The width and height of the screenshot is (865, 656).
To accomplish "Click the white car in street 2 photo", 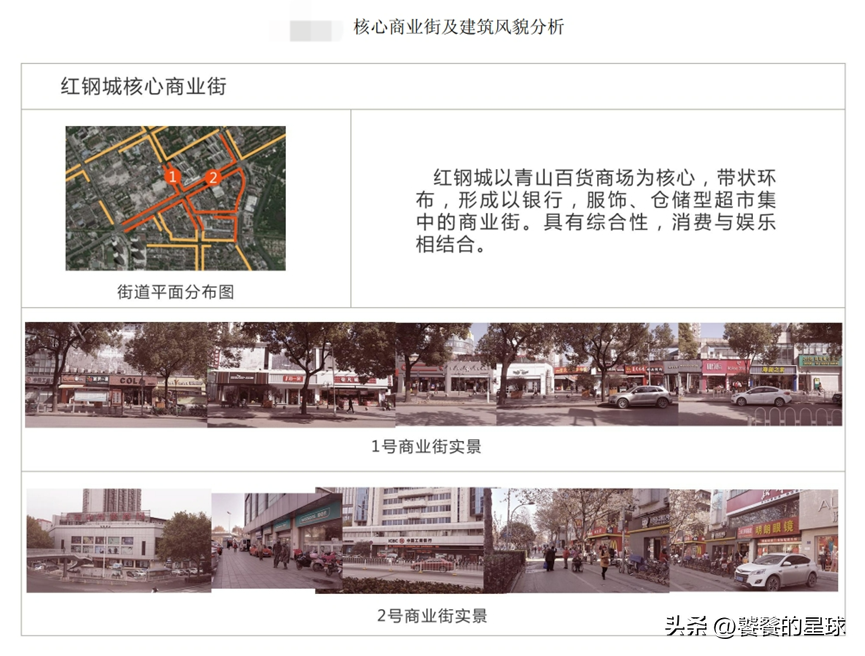I will point(776,571).
